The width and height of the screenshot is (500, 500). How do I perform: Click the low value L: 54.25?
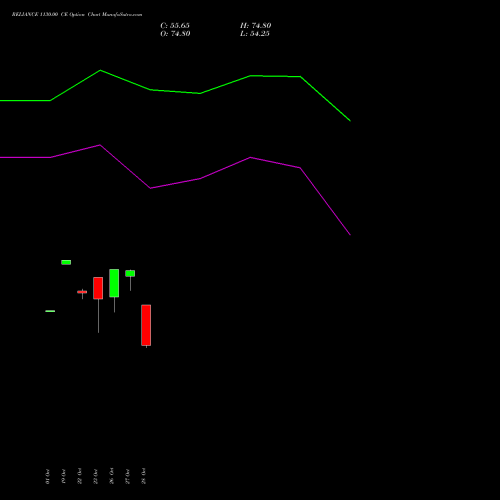(255, 34)
